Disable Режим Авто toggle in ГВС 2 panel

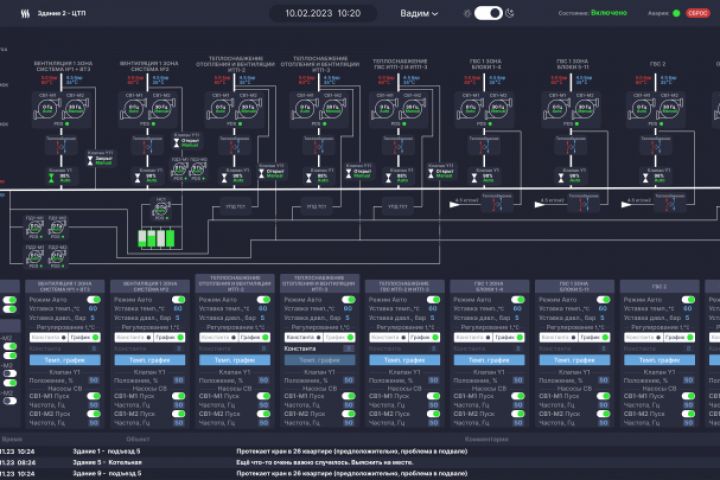click(x=688, y=299)
